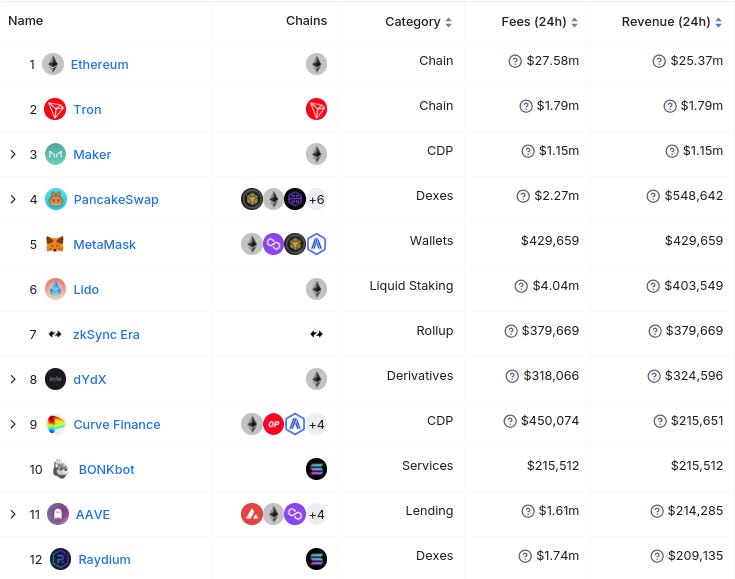This screenshot has height=579, width=735.
Task: Click the Ethereum logo icon next to its name
Action: coord(53,64)
